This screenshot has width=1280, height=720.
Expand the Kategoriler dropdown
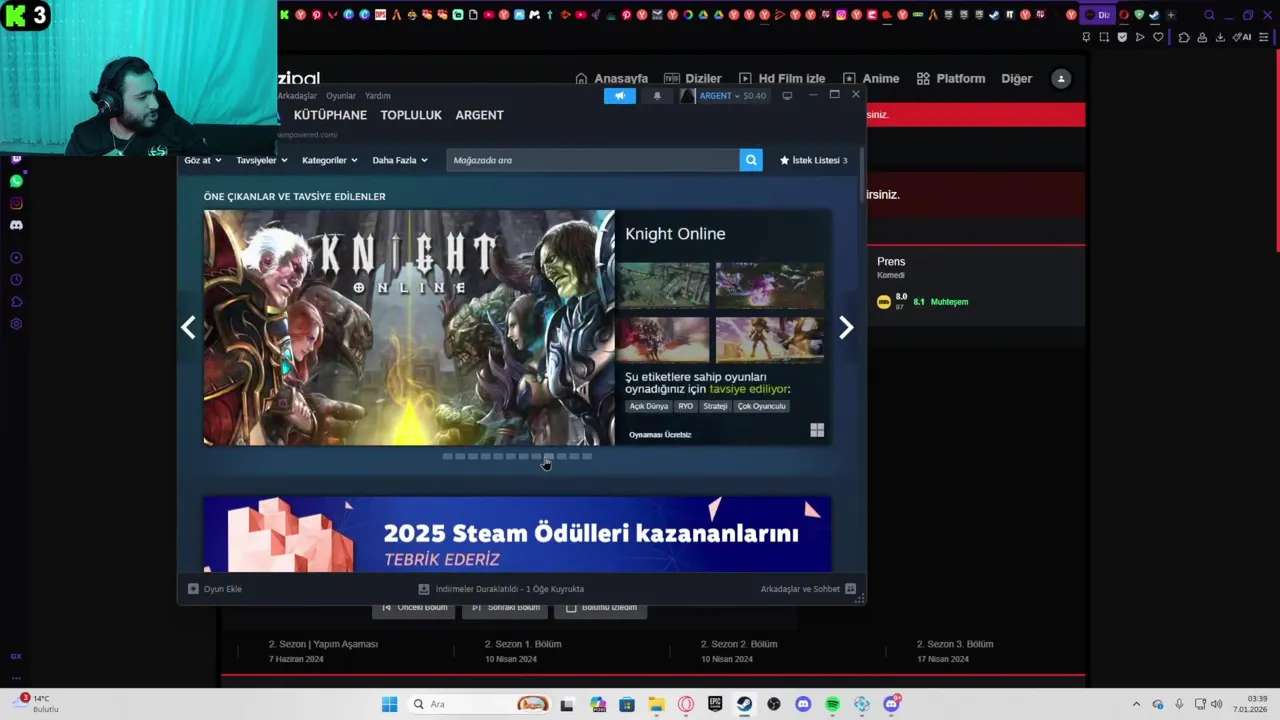coord(329,160)
